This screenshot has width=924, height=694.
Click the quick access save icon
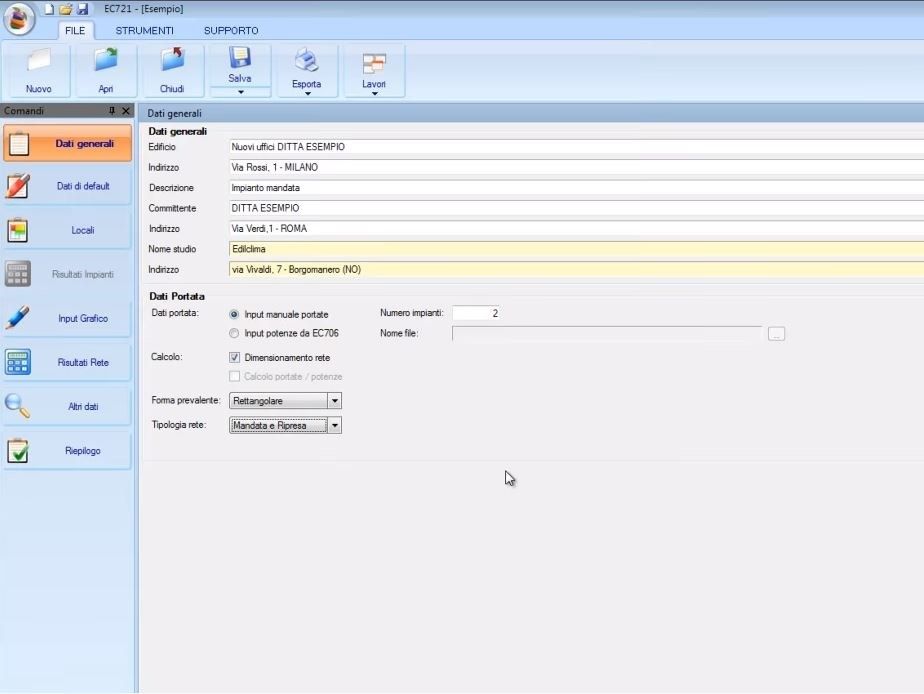82,9
